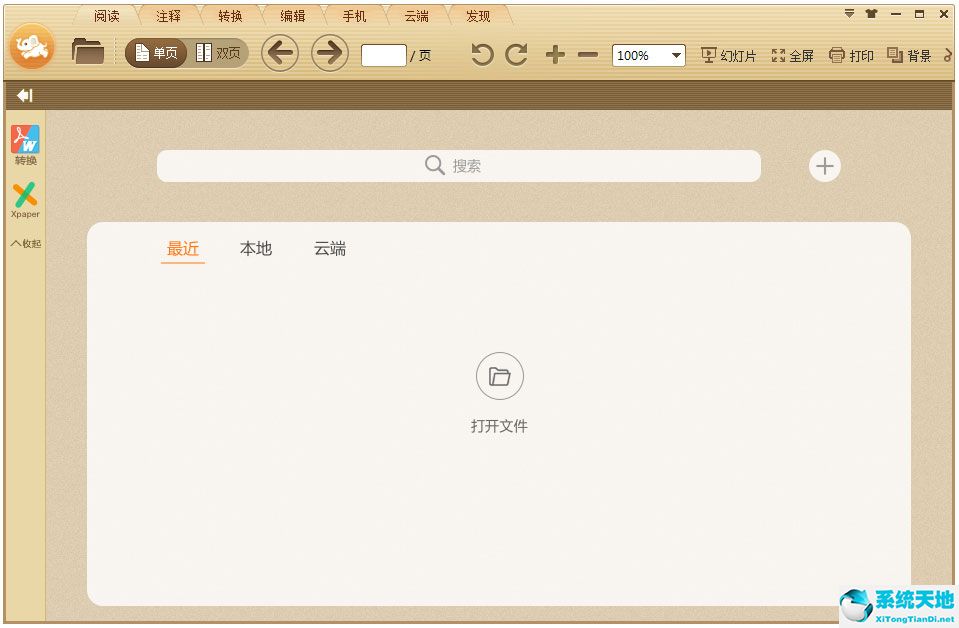
Task: Go to previous page with left arrow
Action: pyautogui.click(x=280, y=53)
